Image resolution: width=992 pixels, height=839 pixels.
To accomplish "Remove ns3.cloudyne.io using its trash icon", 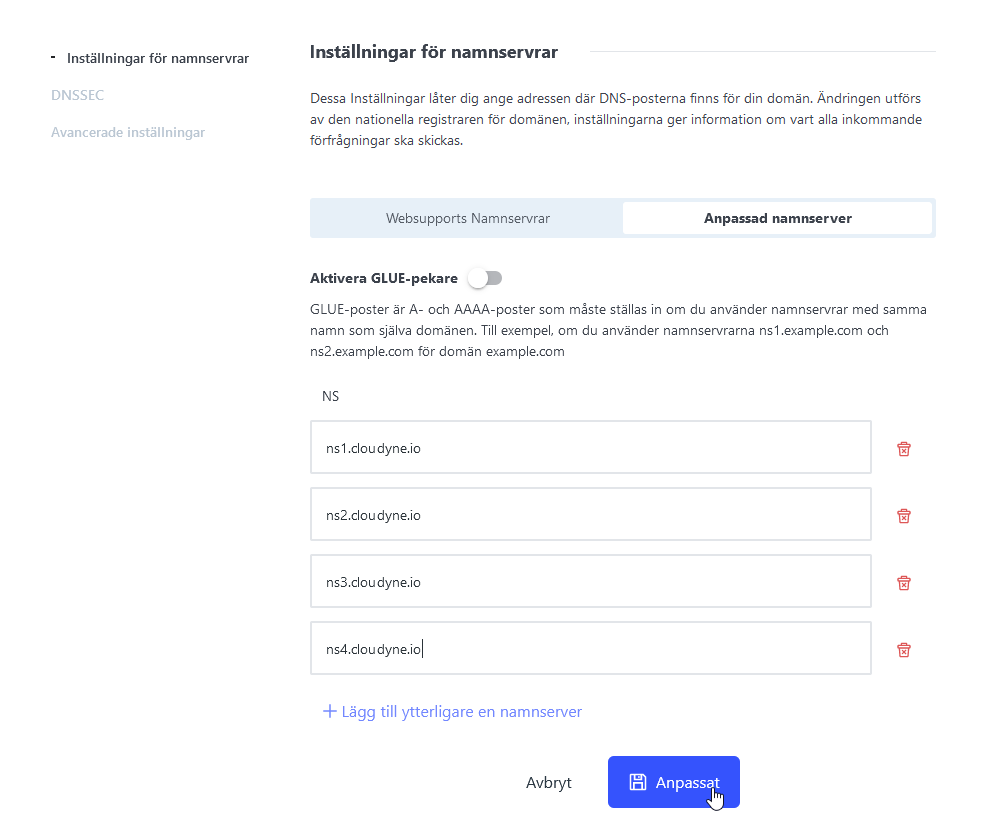I will [x=903, y=583].
